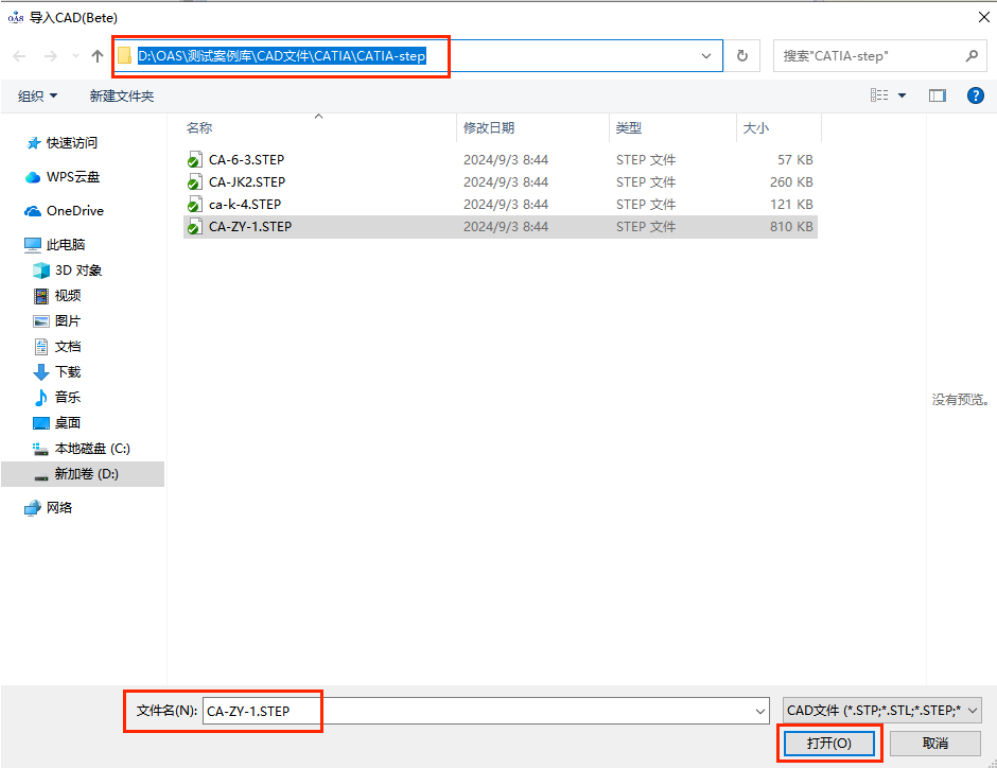Open 快速访问 in the sidebar
This screenshot has width=997, height=770.
point(62,143)
